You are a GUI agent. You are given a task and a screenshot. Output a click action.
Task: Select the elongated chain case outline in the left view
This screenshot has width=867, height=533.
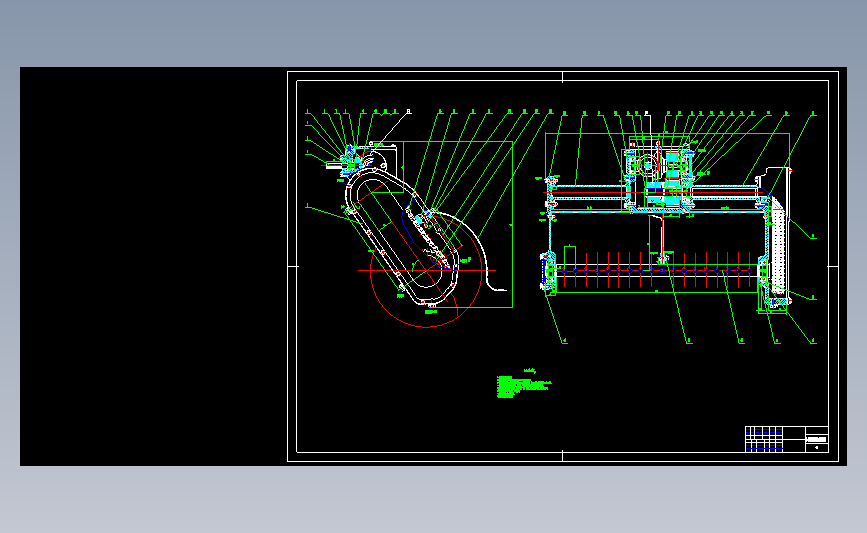coord(402,238)
